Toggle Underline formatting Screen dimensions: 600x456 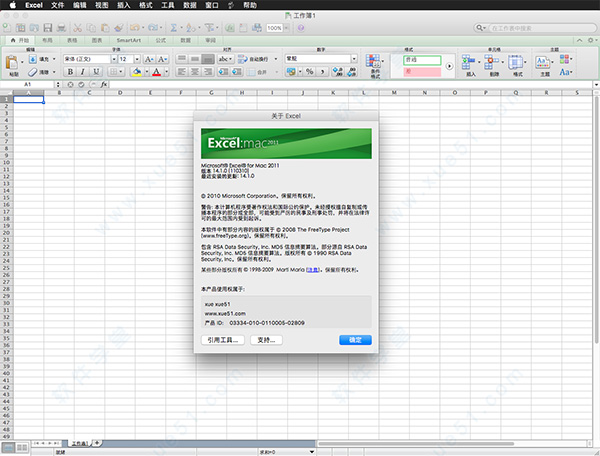tap(96, 72)
